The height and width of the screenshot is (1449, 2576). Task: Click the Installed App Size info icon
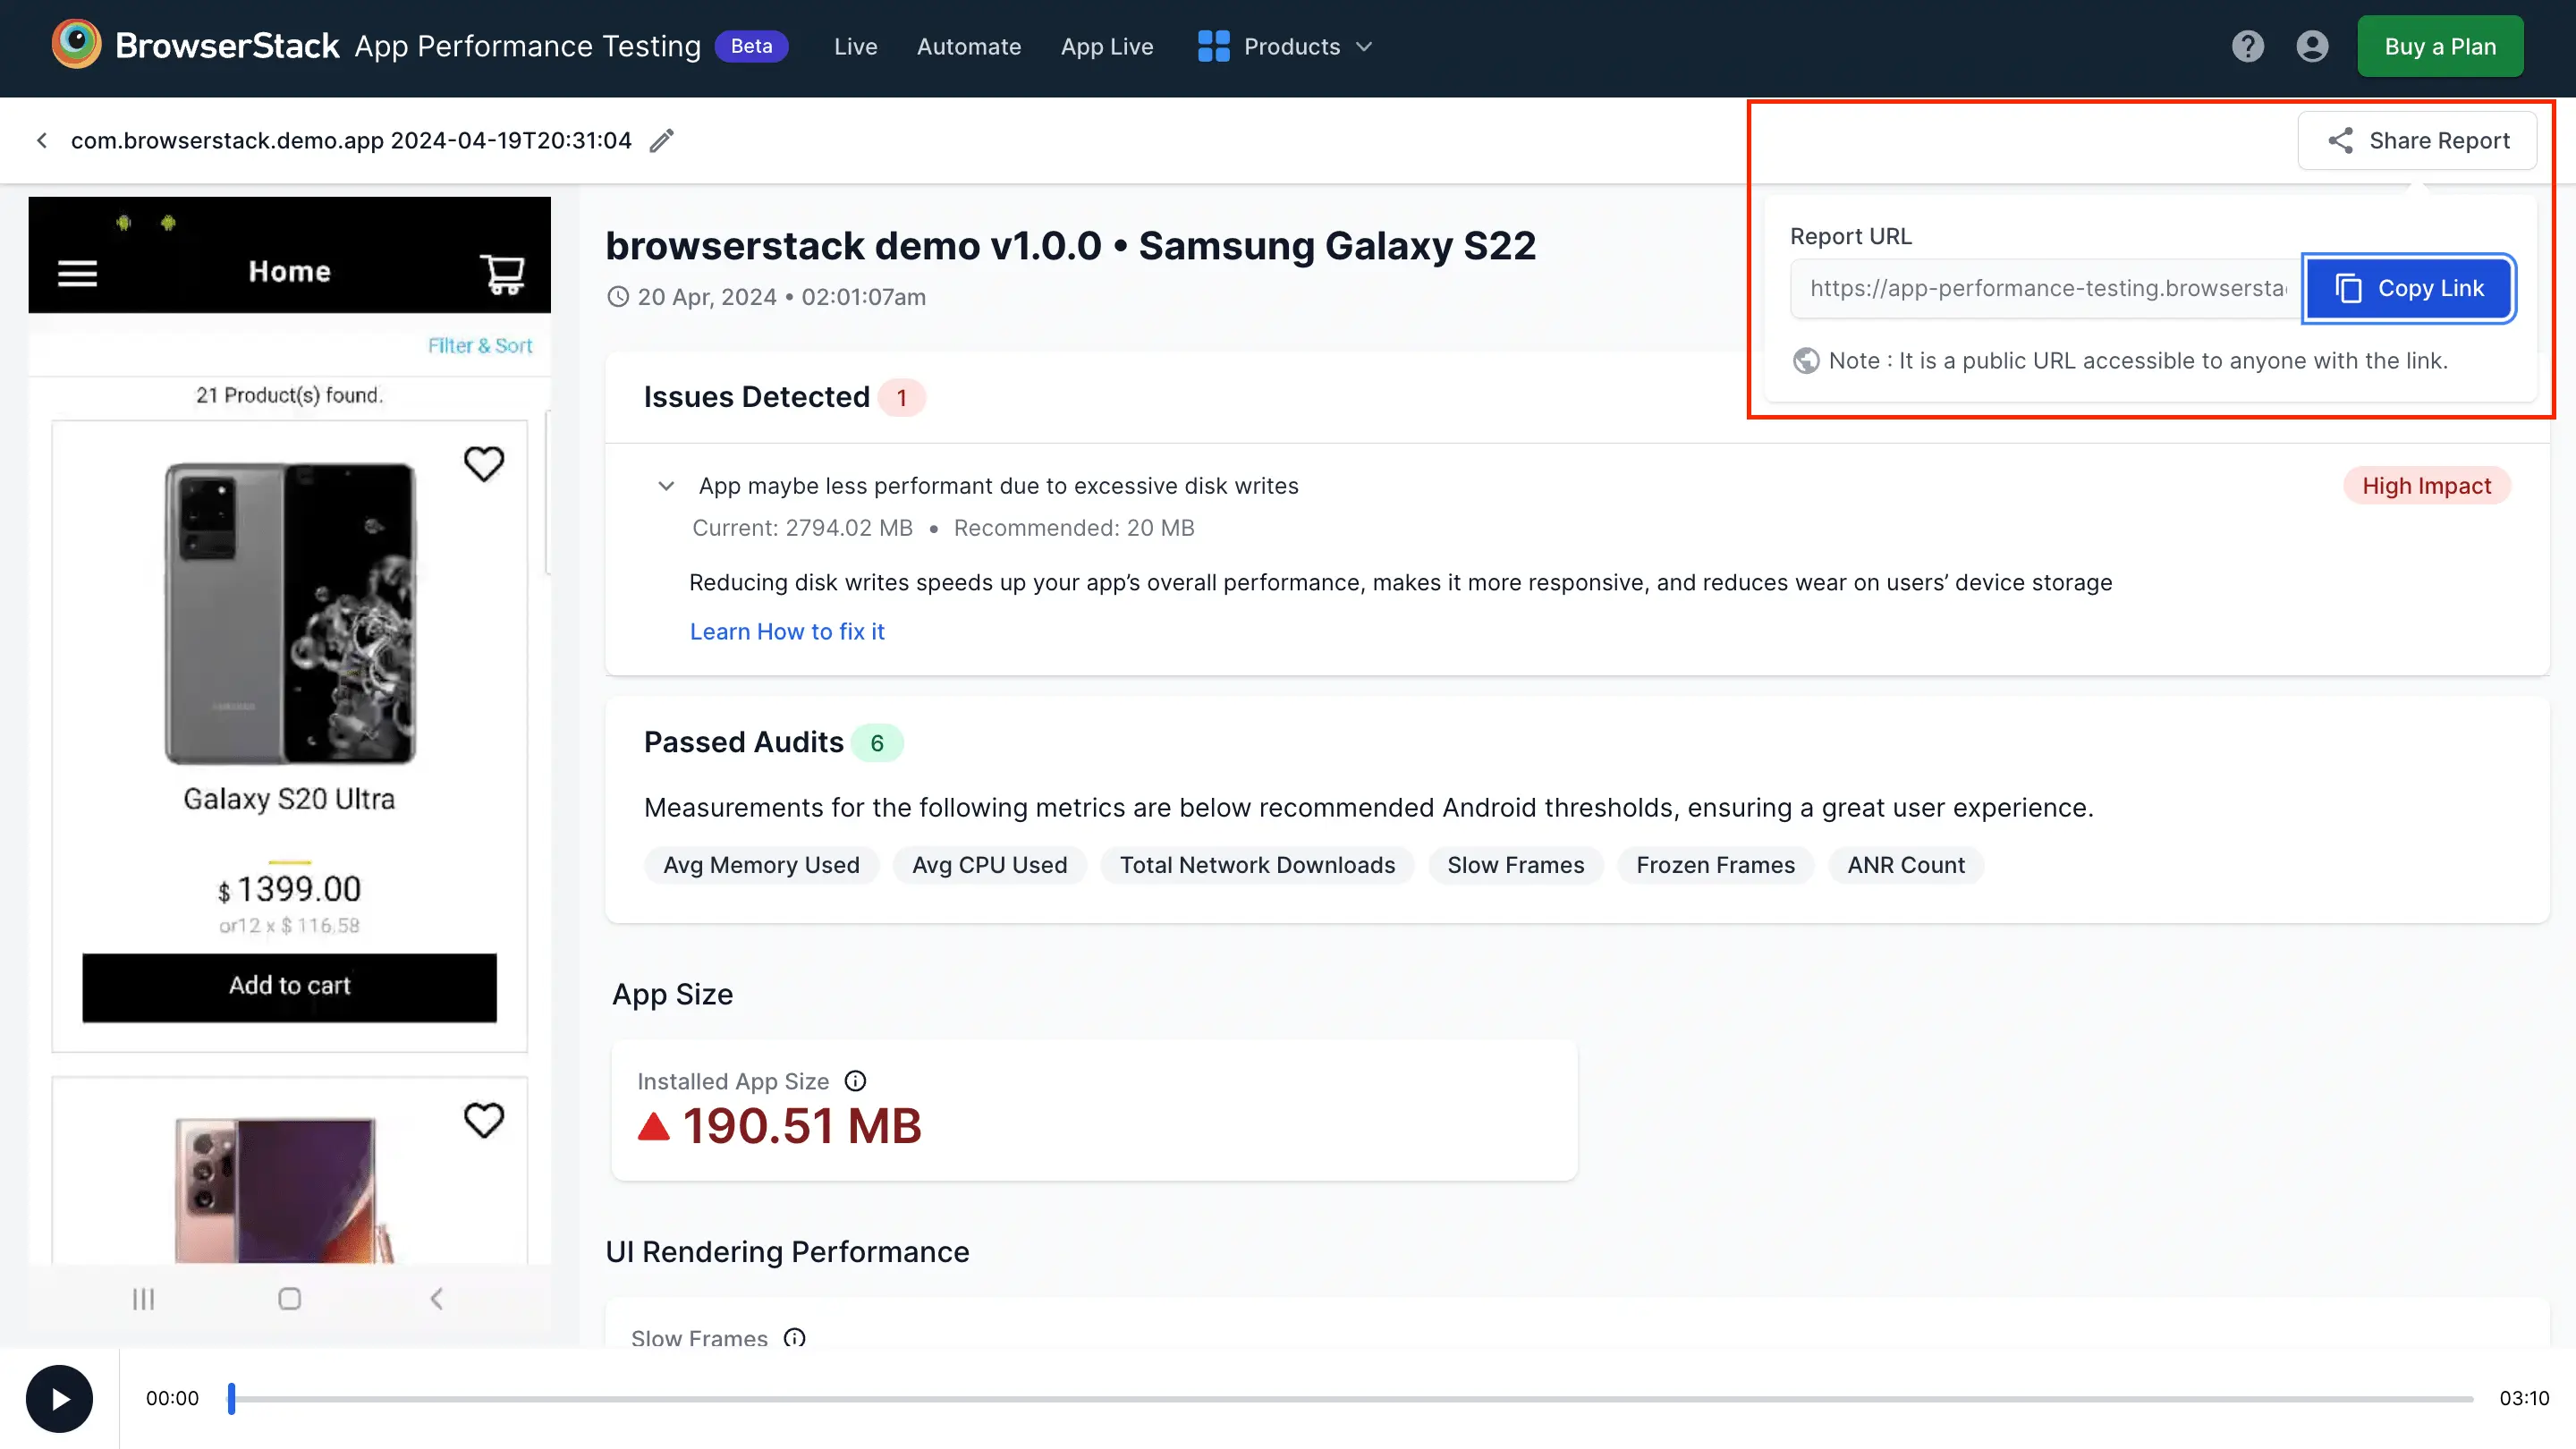855,1081
